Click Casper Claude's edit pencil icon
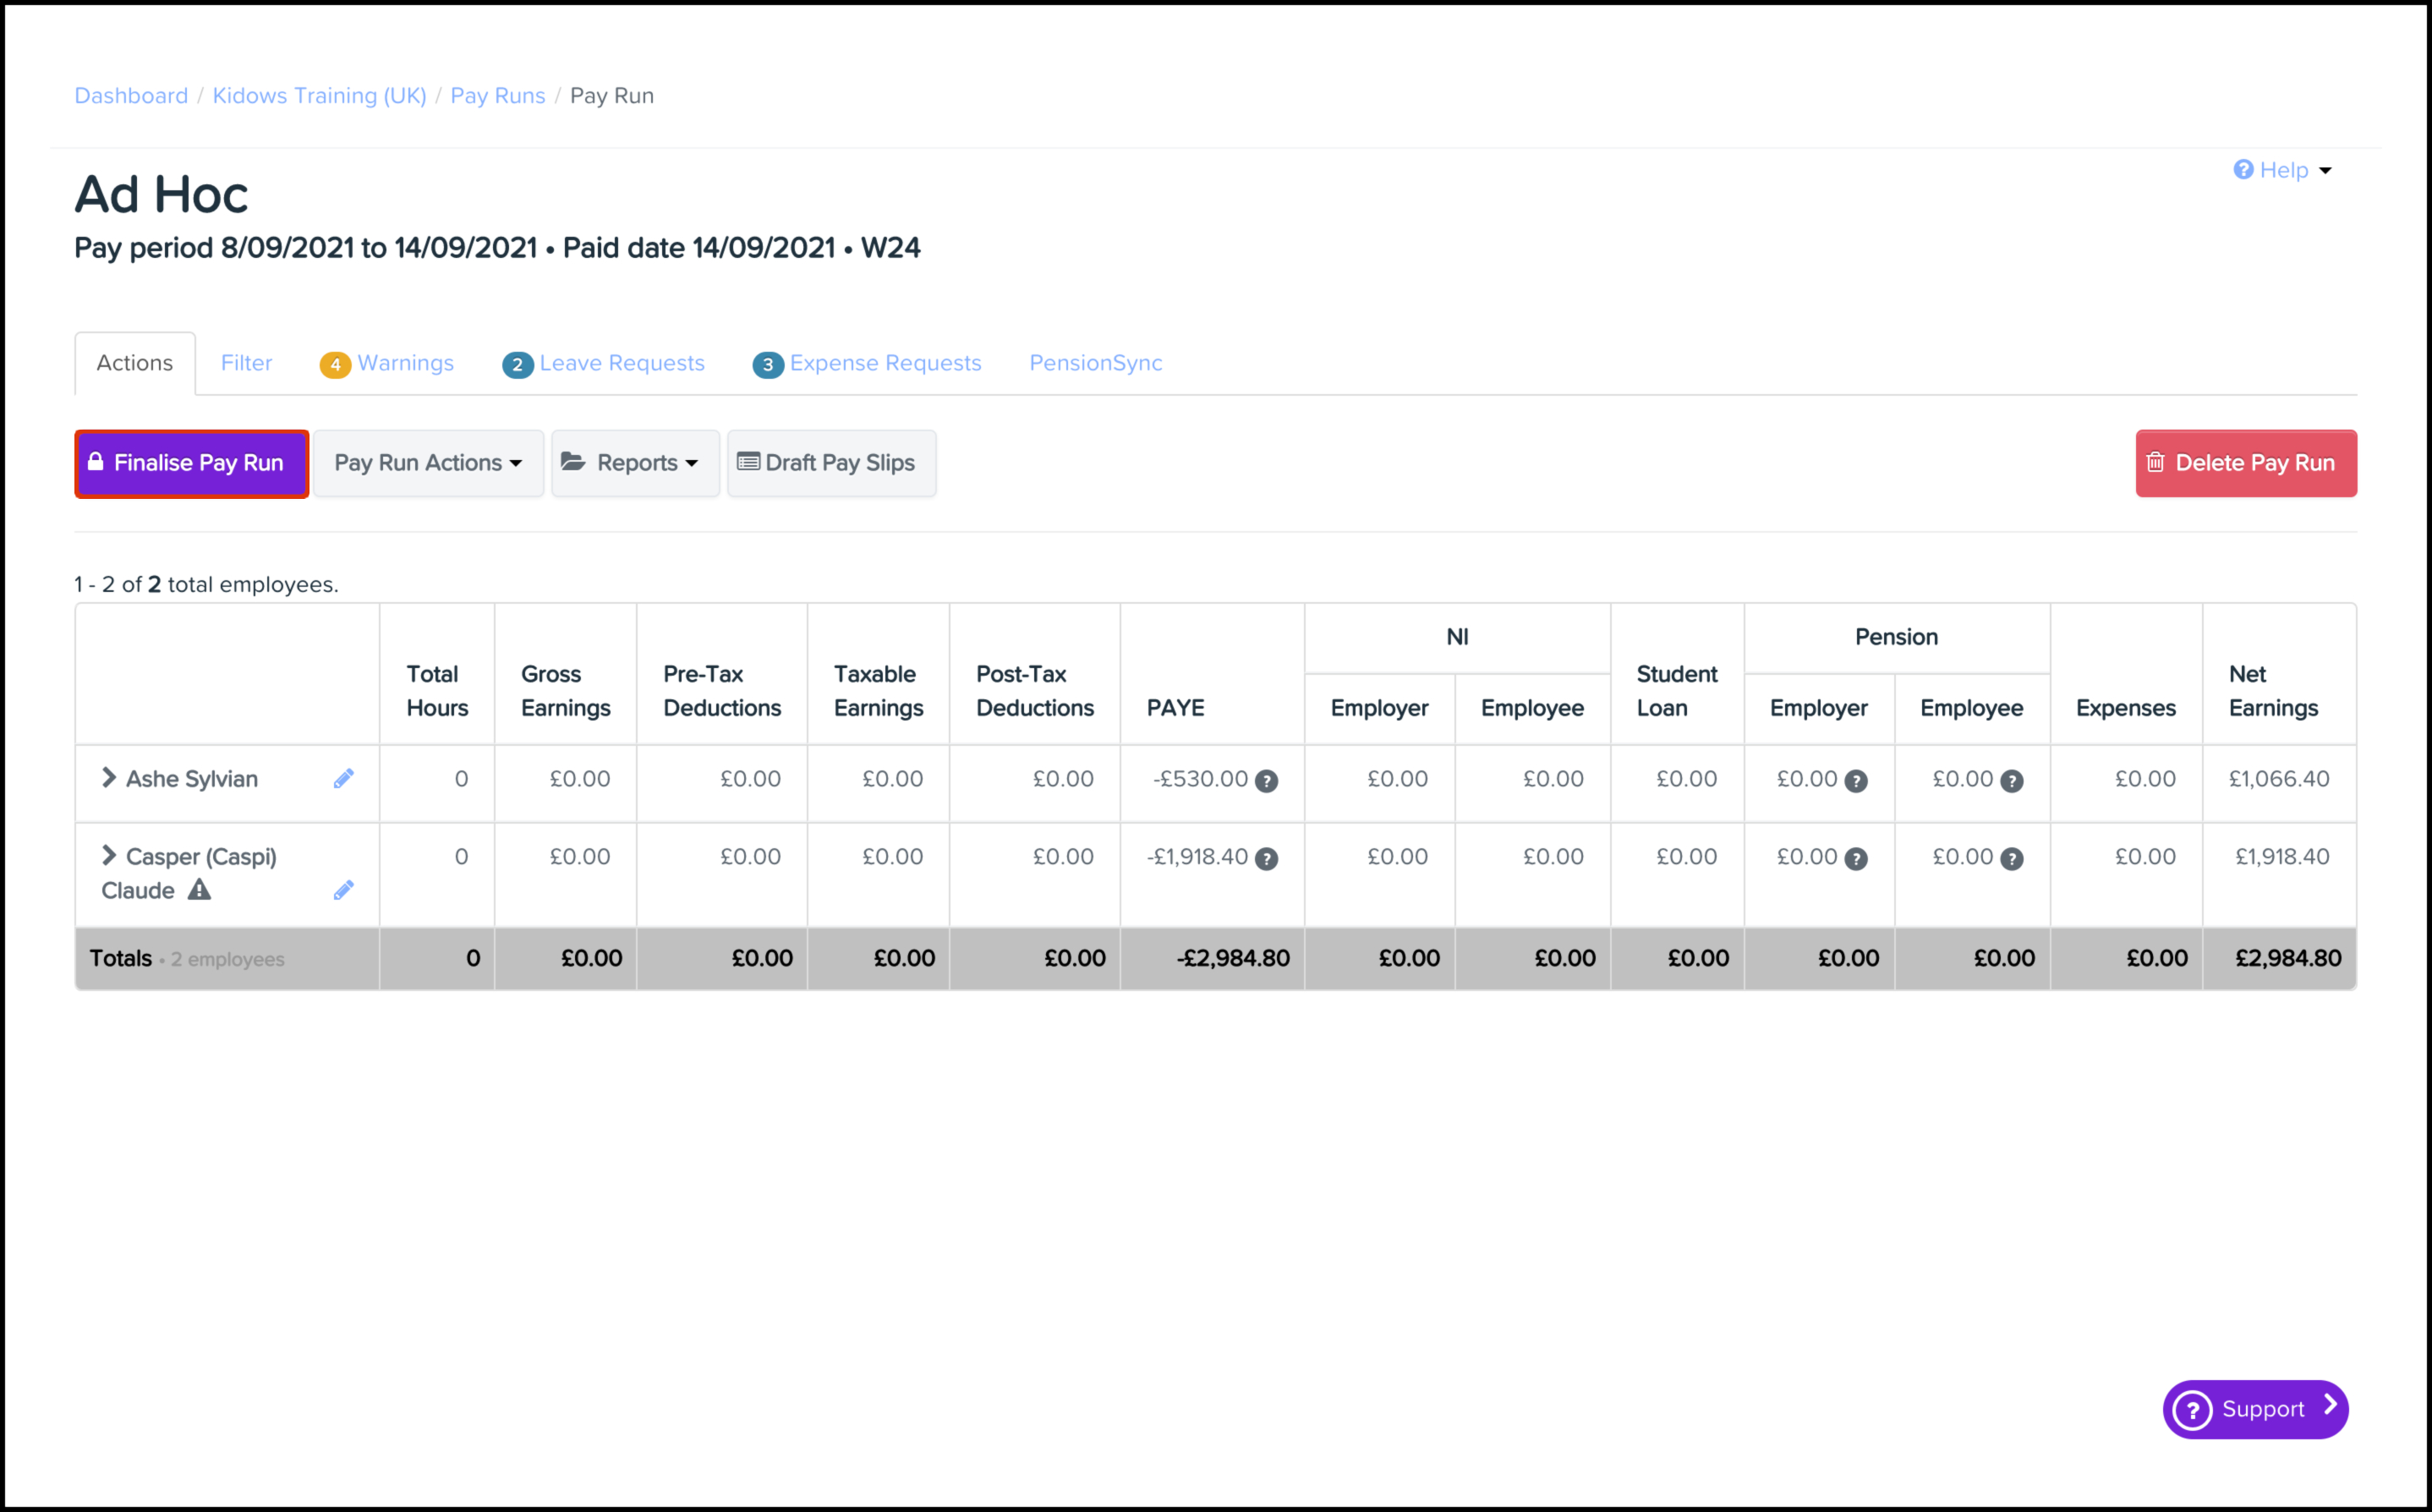The image size is (2432, 1512). tap(343, 890)
